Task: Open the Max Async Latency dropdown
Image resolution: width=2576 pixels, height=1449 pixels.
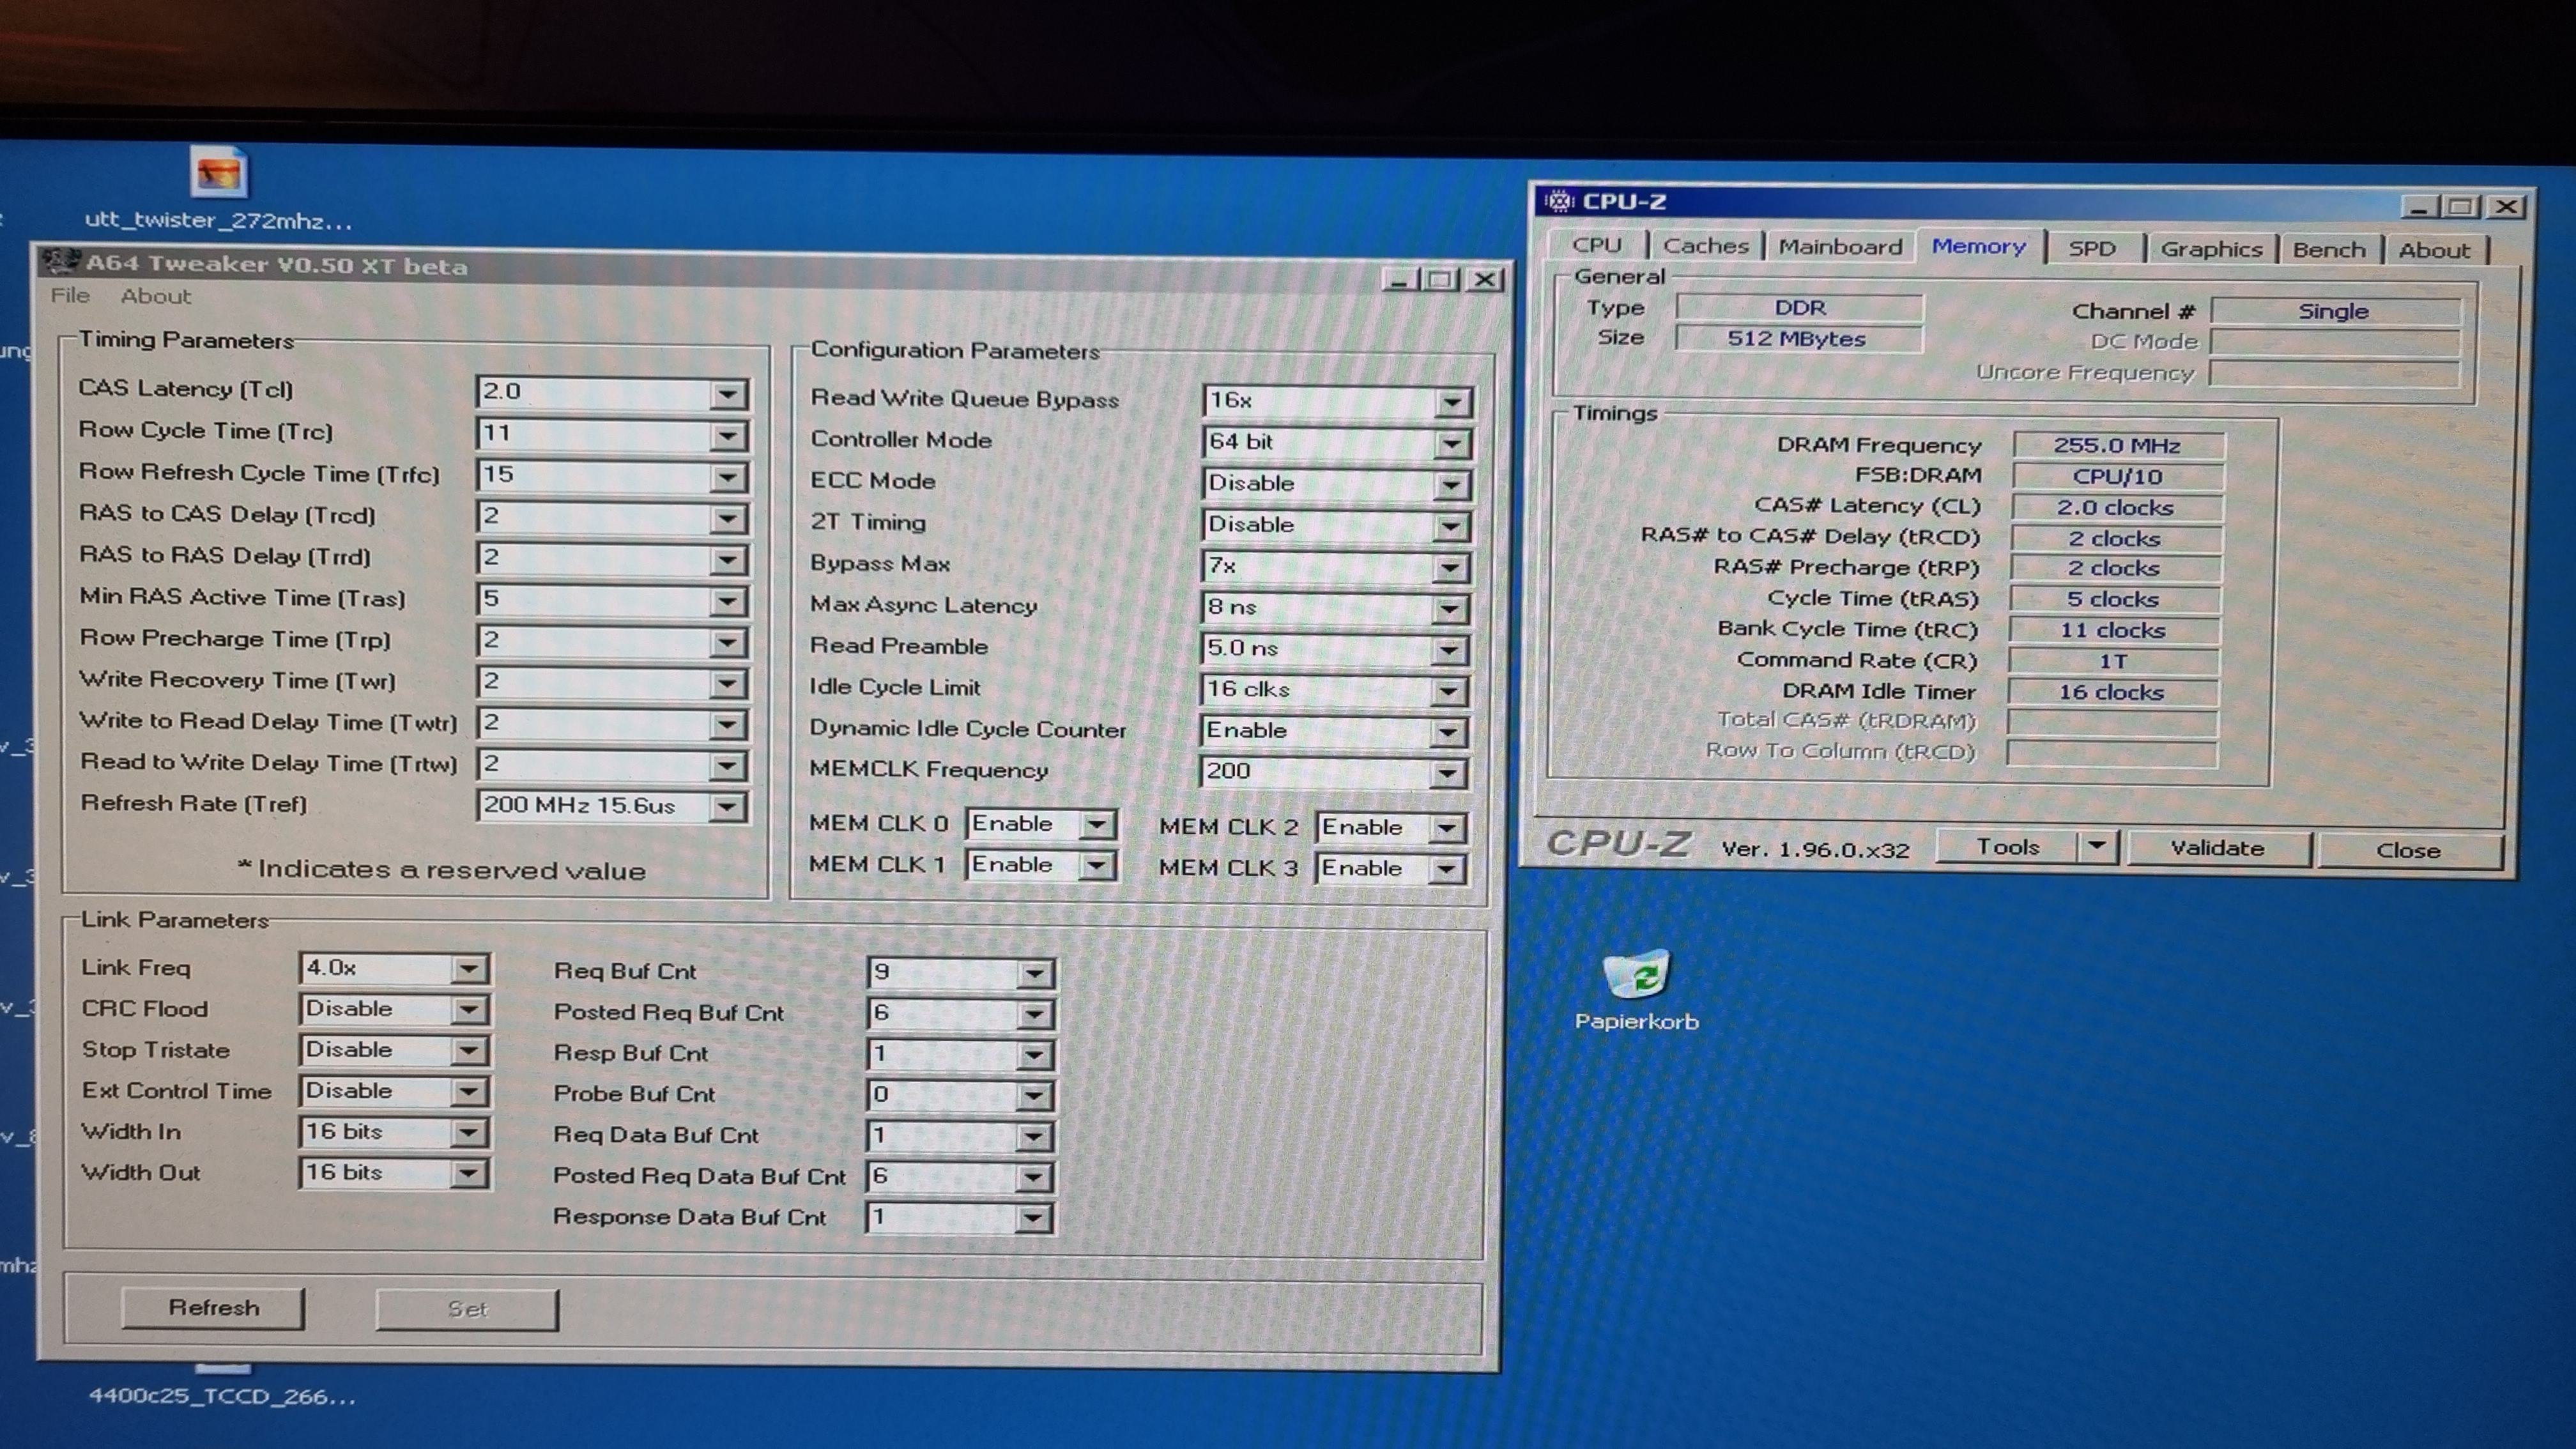Action: coord(1450,608)
